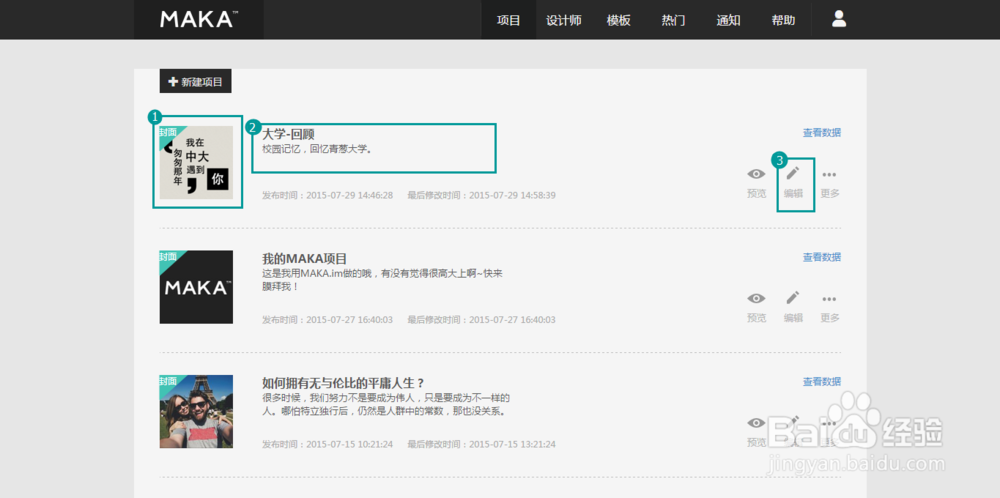Screen dimensions: 1000x498
Task: View data for 大学-回顾 via 查看数据
Action: (821, 133)
